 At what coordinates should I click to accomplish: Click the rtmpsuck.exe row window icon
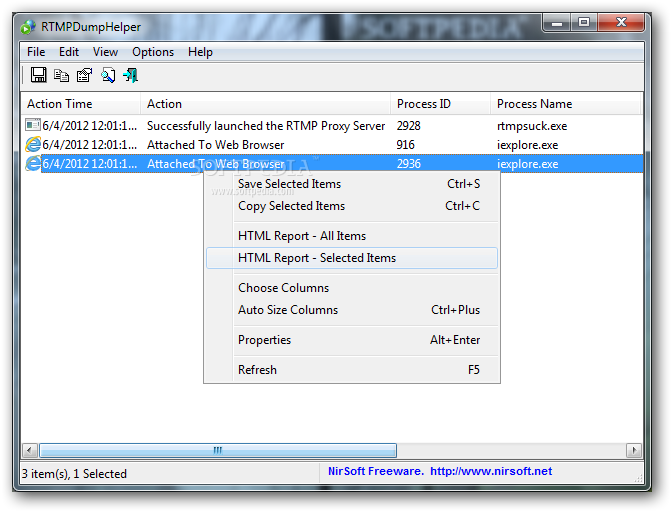(x=33, y=125)
